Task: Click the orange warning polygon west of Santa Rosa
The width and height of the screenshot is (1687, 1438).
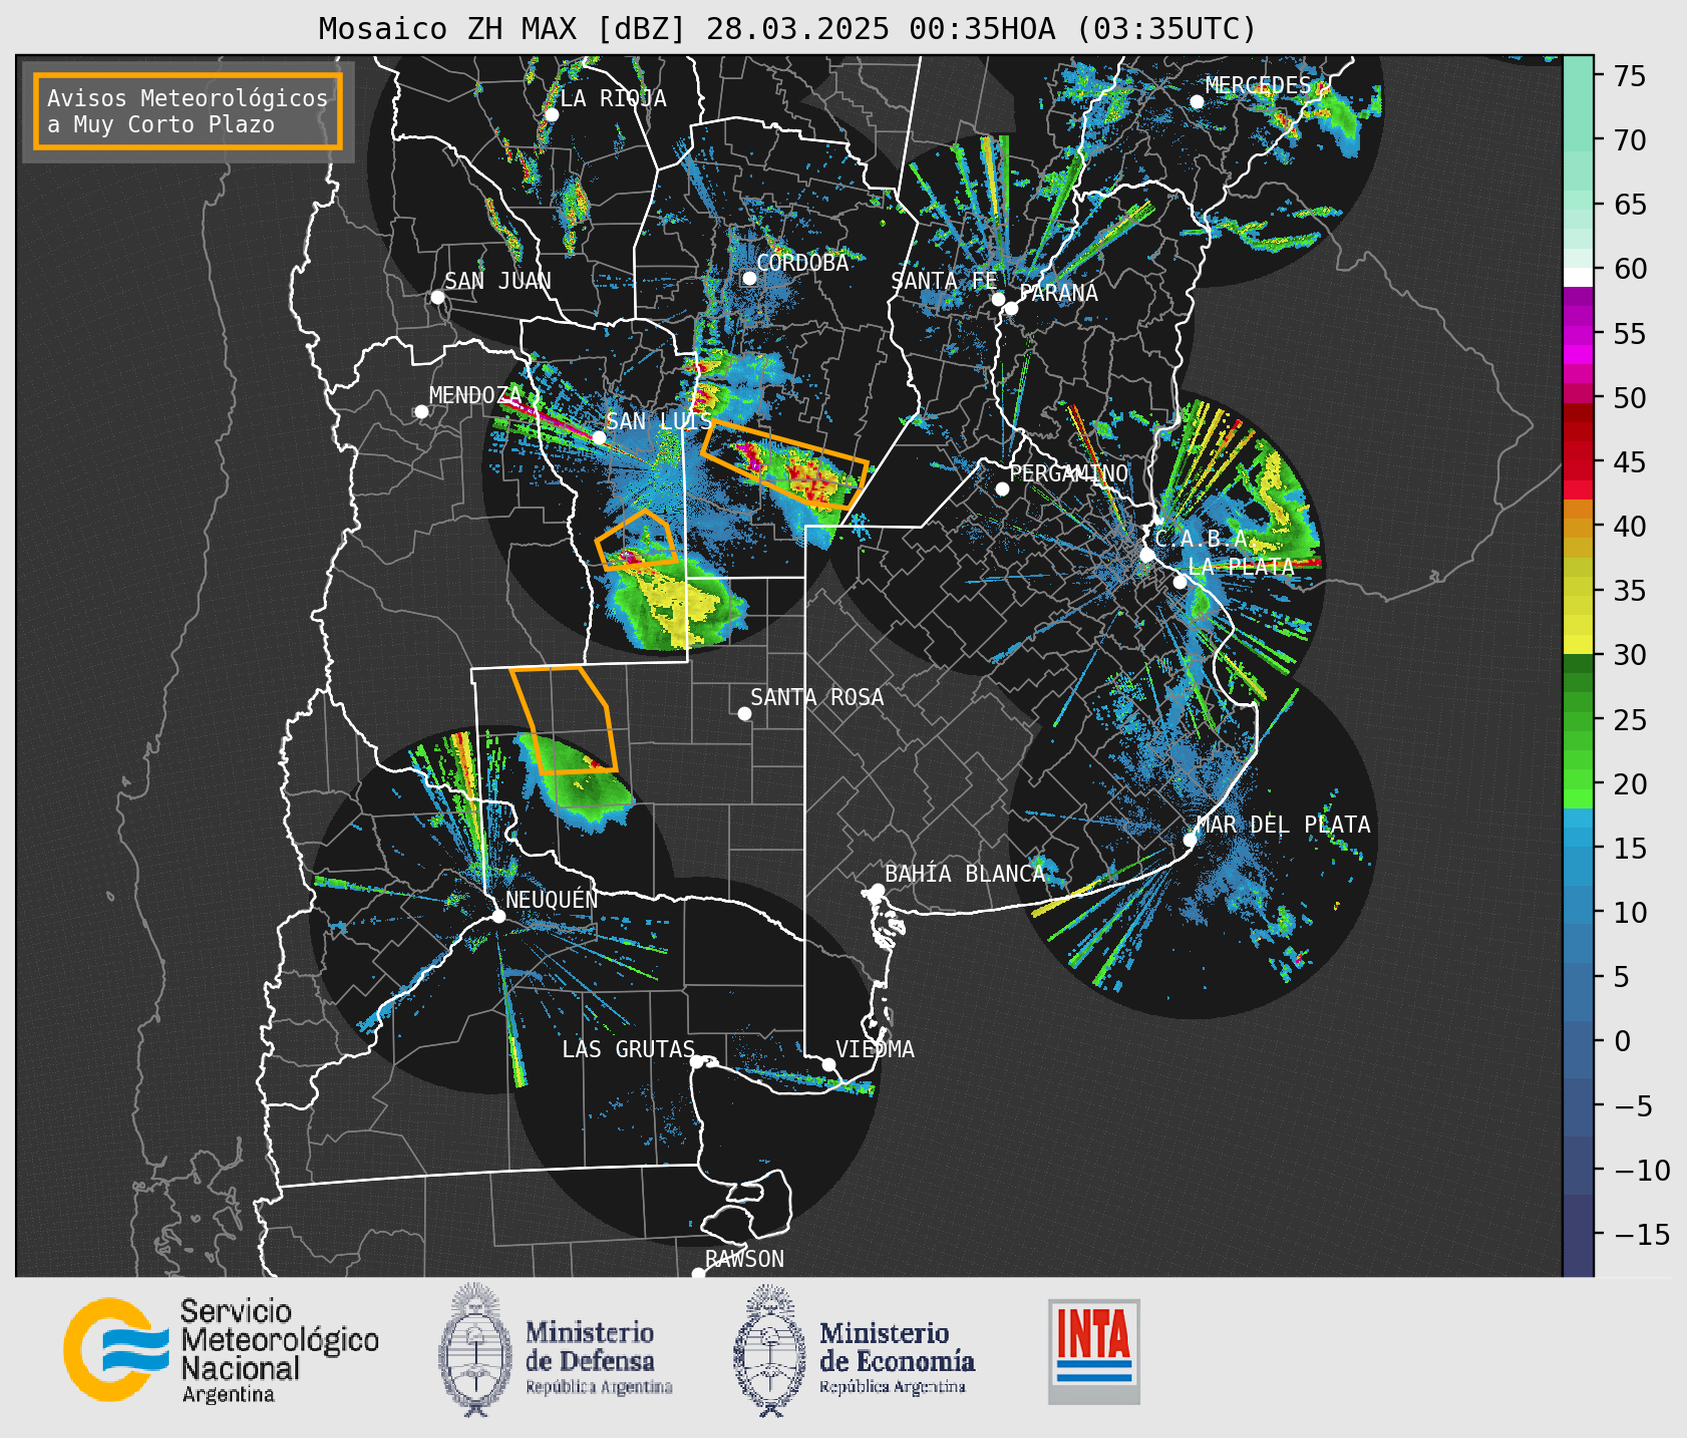Action: coord(565,719)
